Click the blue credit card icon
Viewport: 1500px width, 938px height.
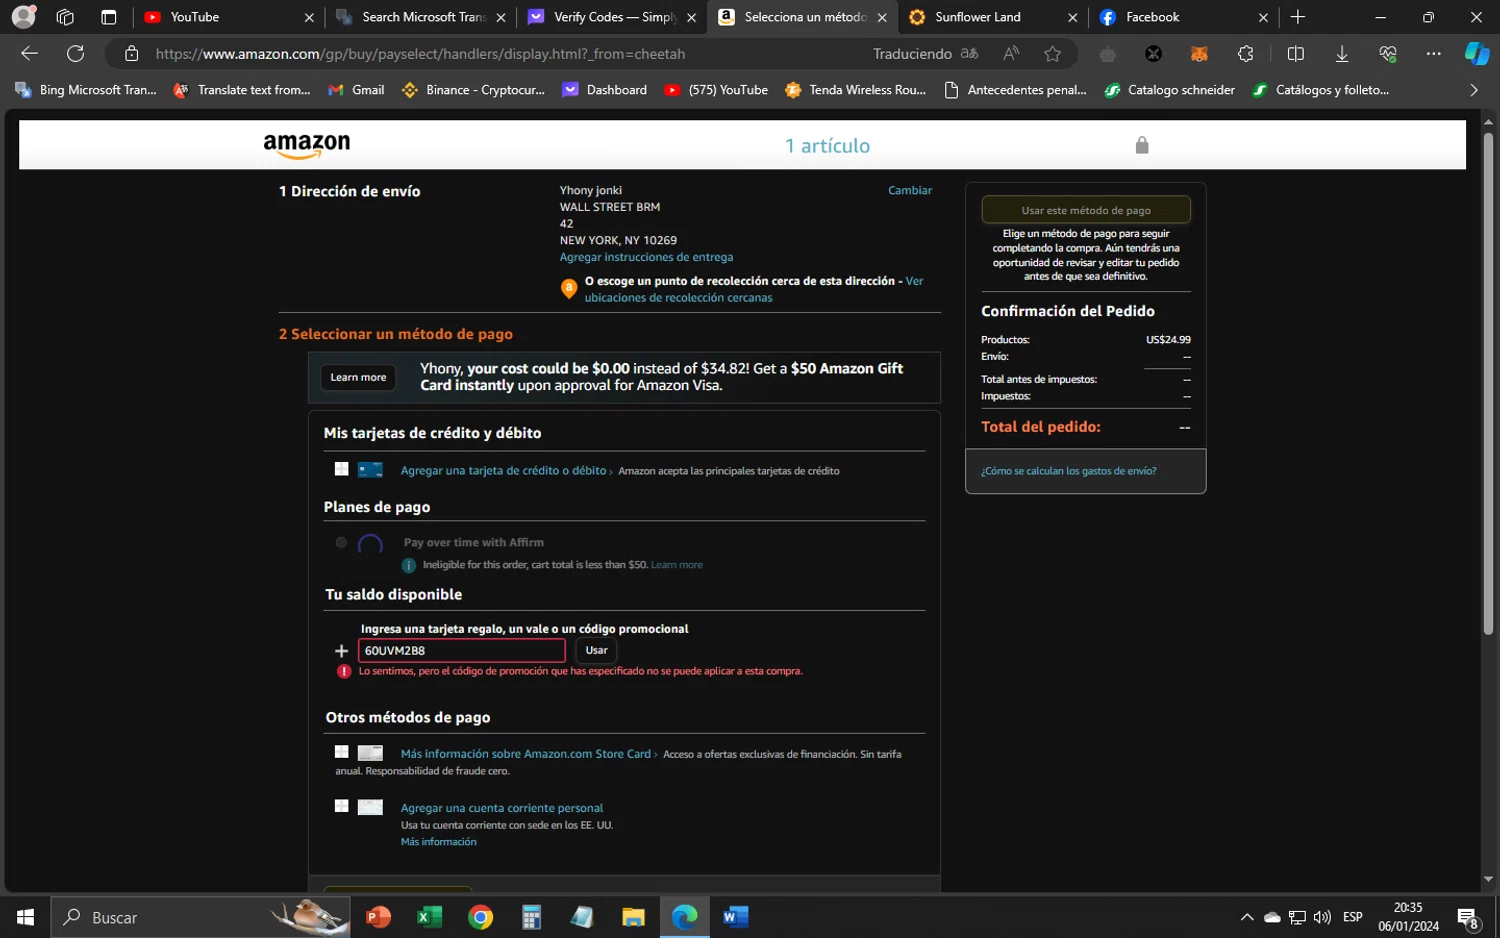(x=370, y=470)
